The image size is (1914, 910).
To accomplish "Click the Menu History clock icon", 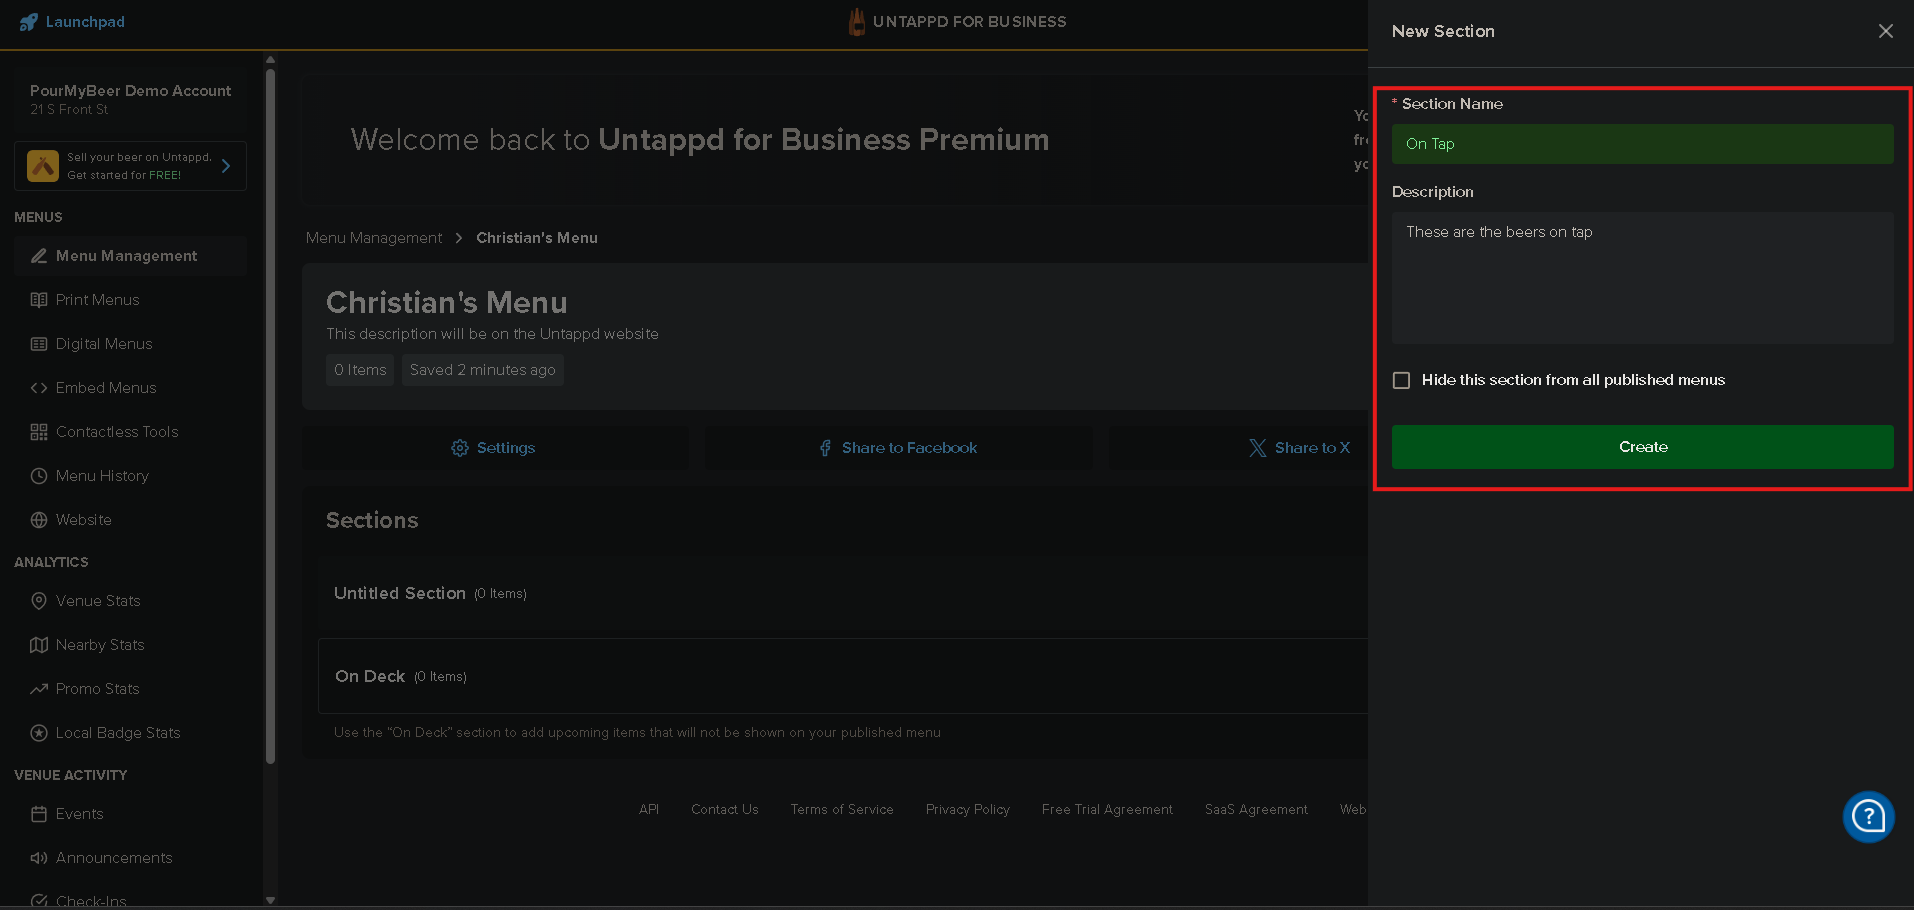I will click(39, 476).
